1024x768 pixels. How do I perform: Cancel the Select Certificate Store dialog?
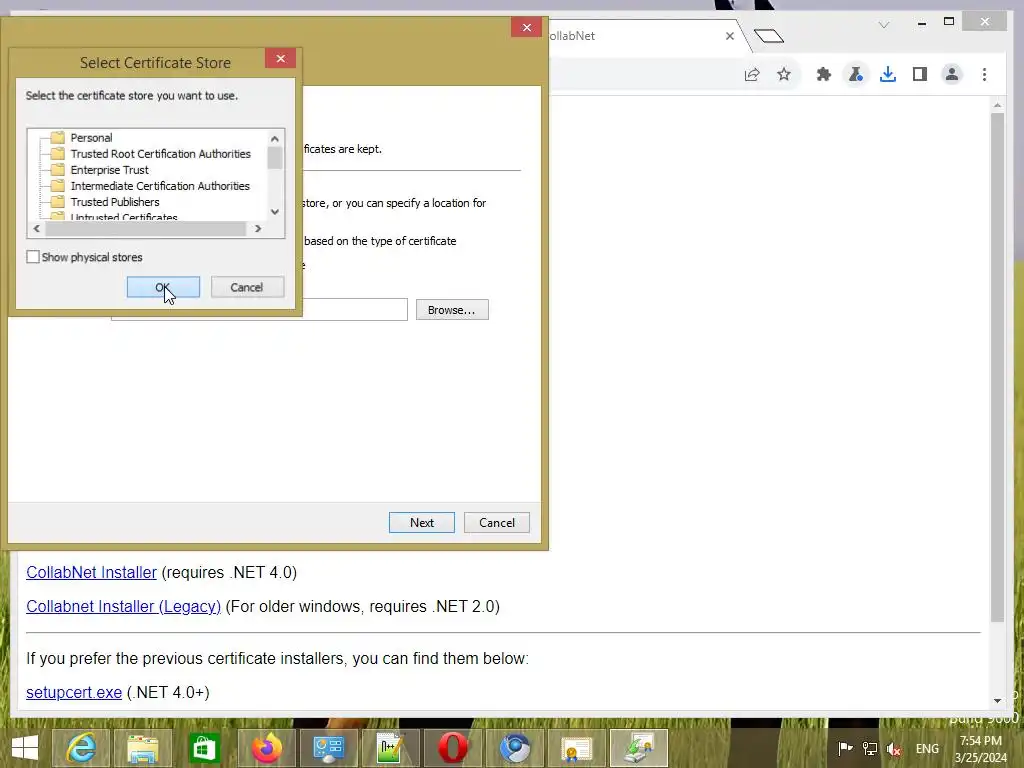pyautogui.click(x=247, y=287)
